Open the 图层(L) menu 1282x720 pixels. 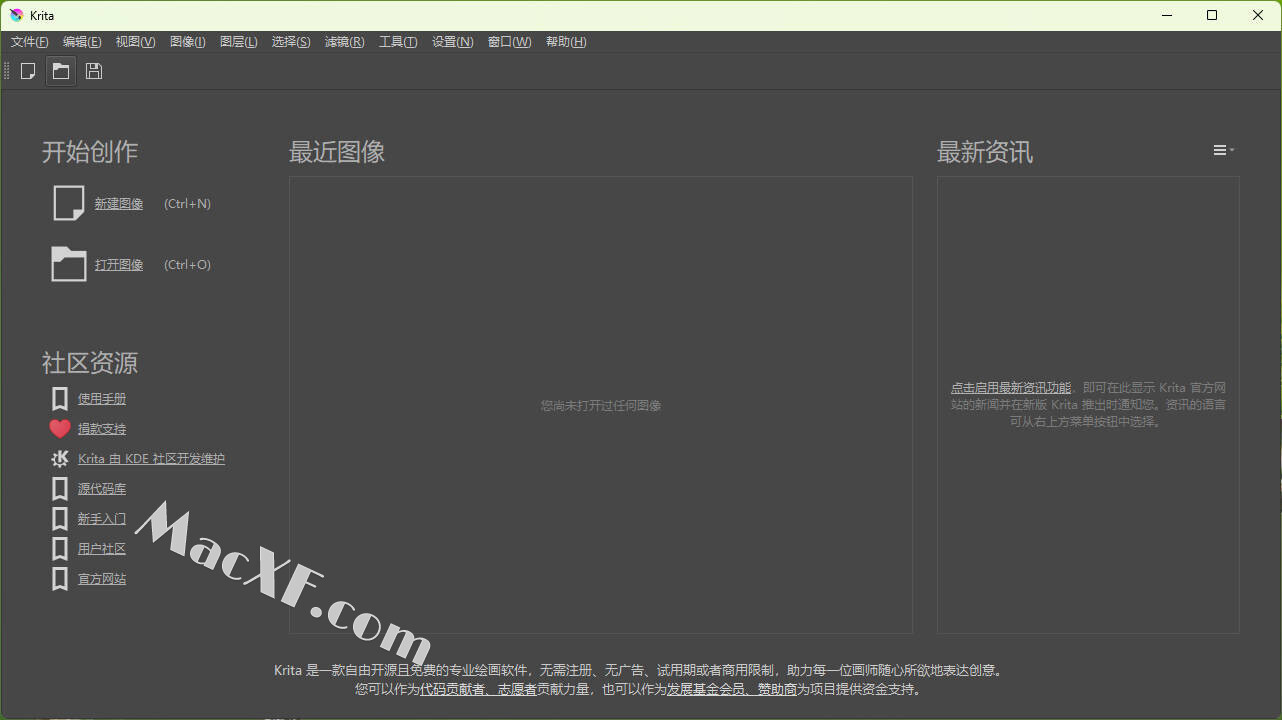(238, 42)
